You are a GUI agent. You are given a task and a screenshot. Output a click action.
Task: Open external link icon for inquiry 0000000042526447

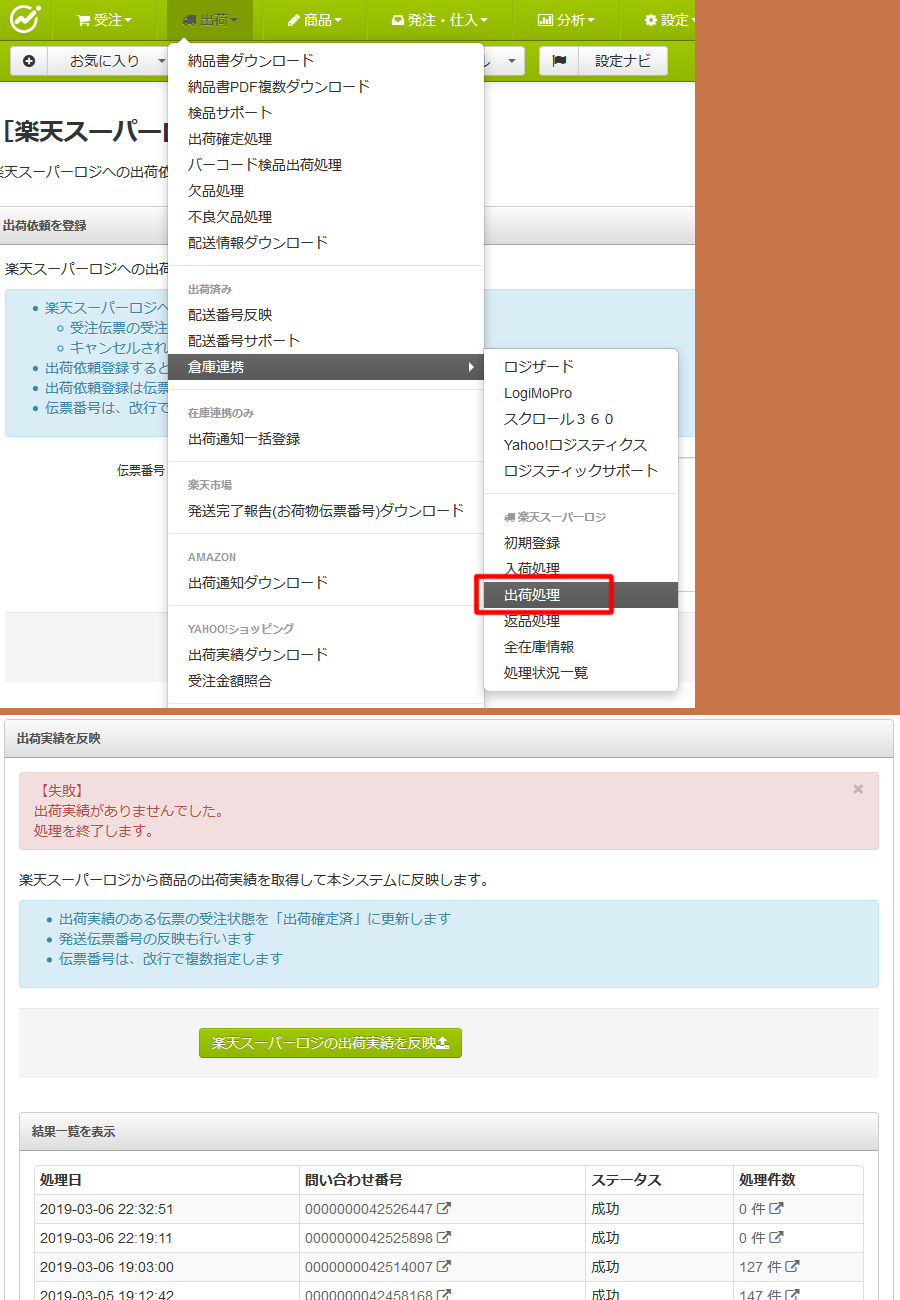coord(444,1209)
